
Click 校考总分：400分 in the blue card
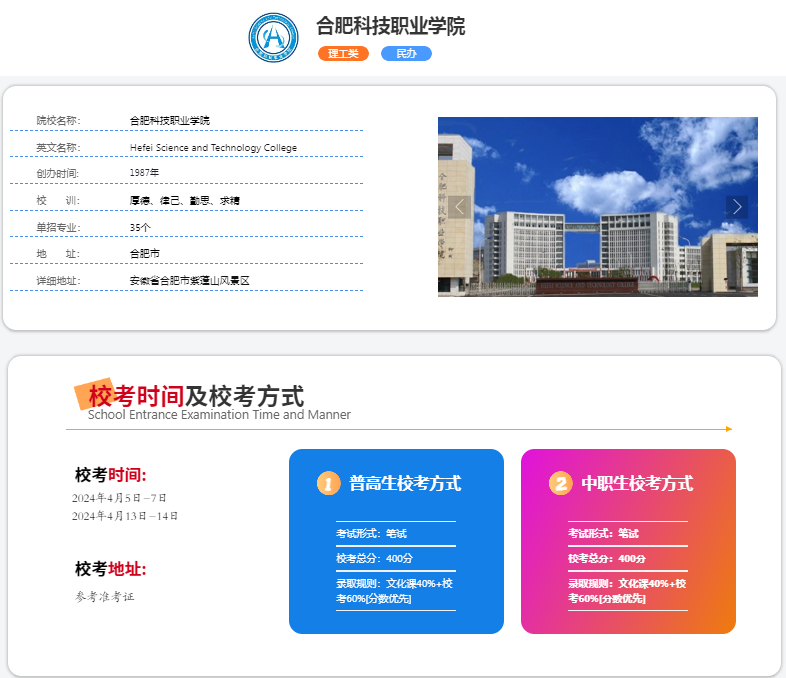(374, 558)
